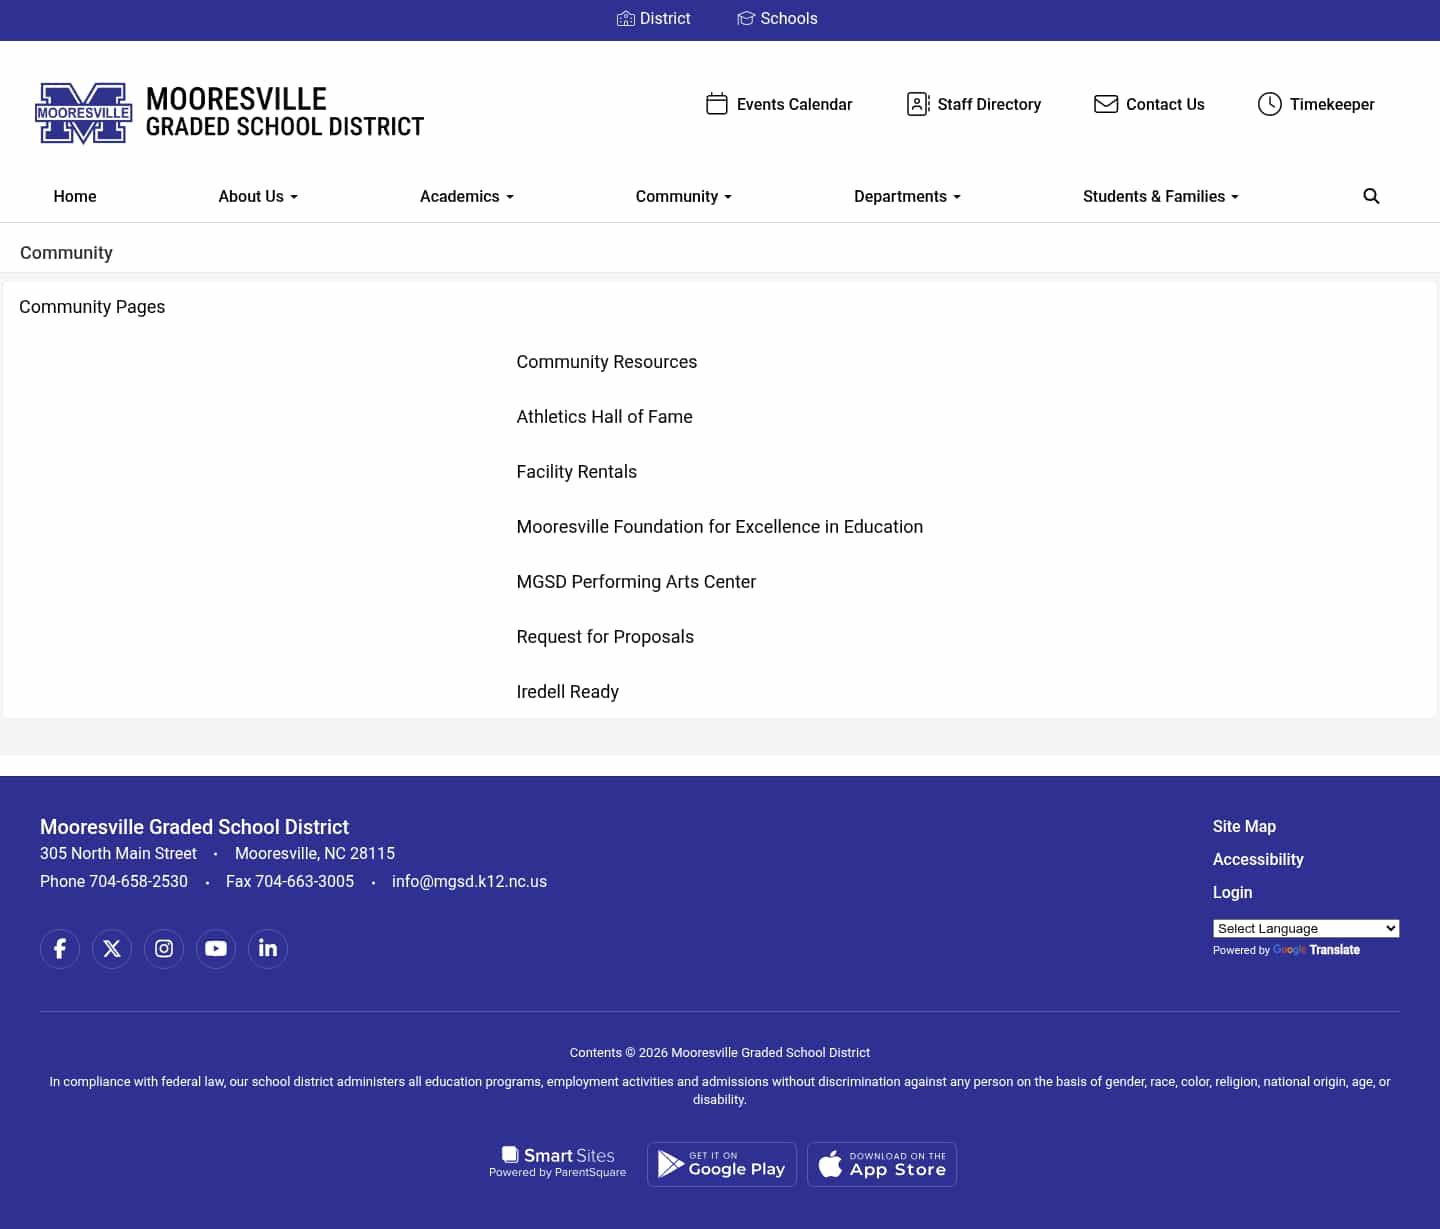Choose a language in Select Language

click(1305, 928)
